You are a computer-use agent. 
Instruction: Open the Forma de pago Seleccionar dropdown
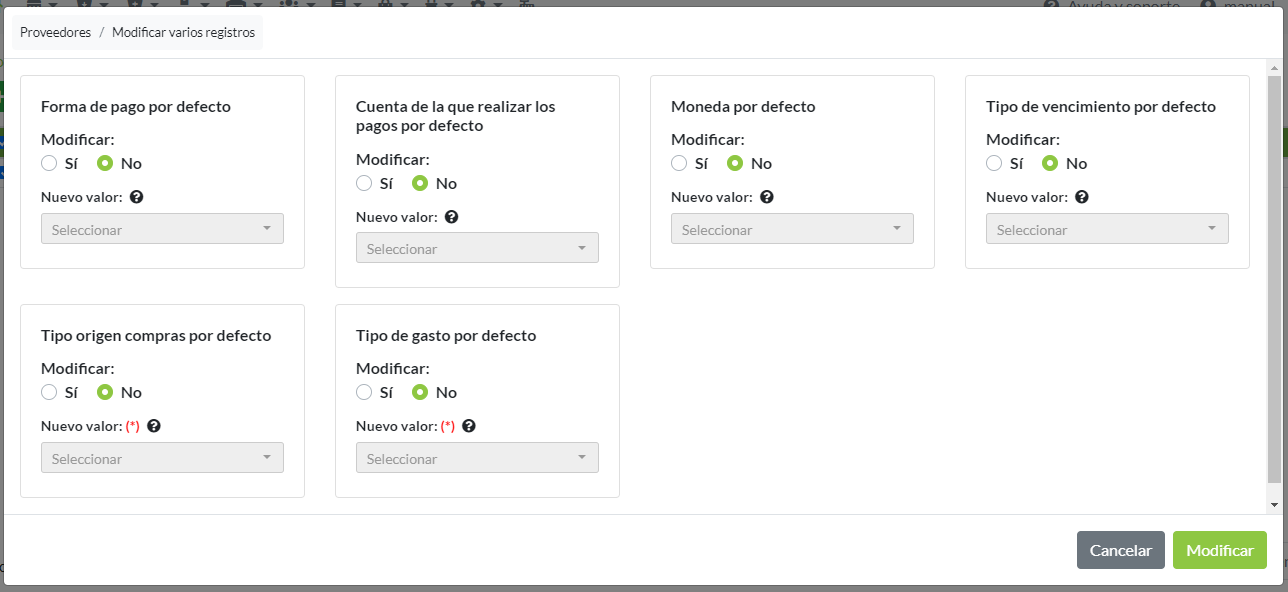tap(162, 229)
